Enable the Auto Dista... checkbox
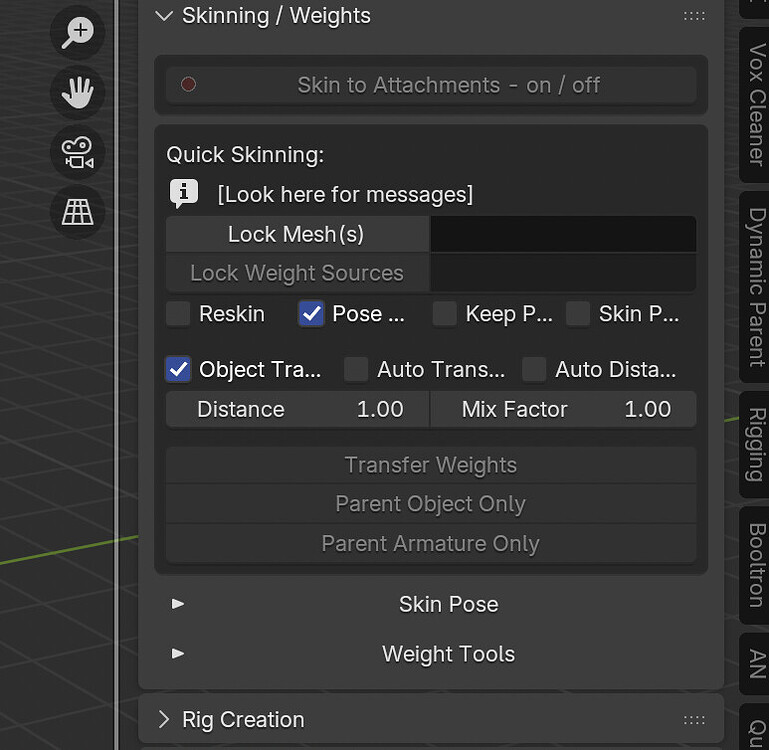The width and height of the screenshot is (769, 750). (x=534, y=369)
